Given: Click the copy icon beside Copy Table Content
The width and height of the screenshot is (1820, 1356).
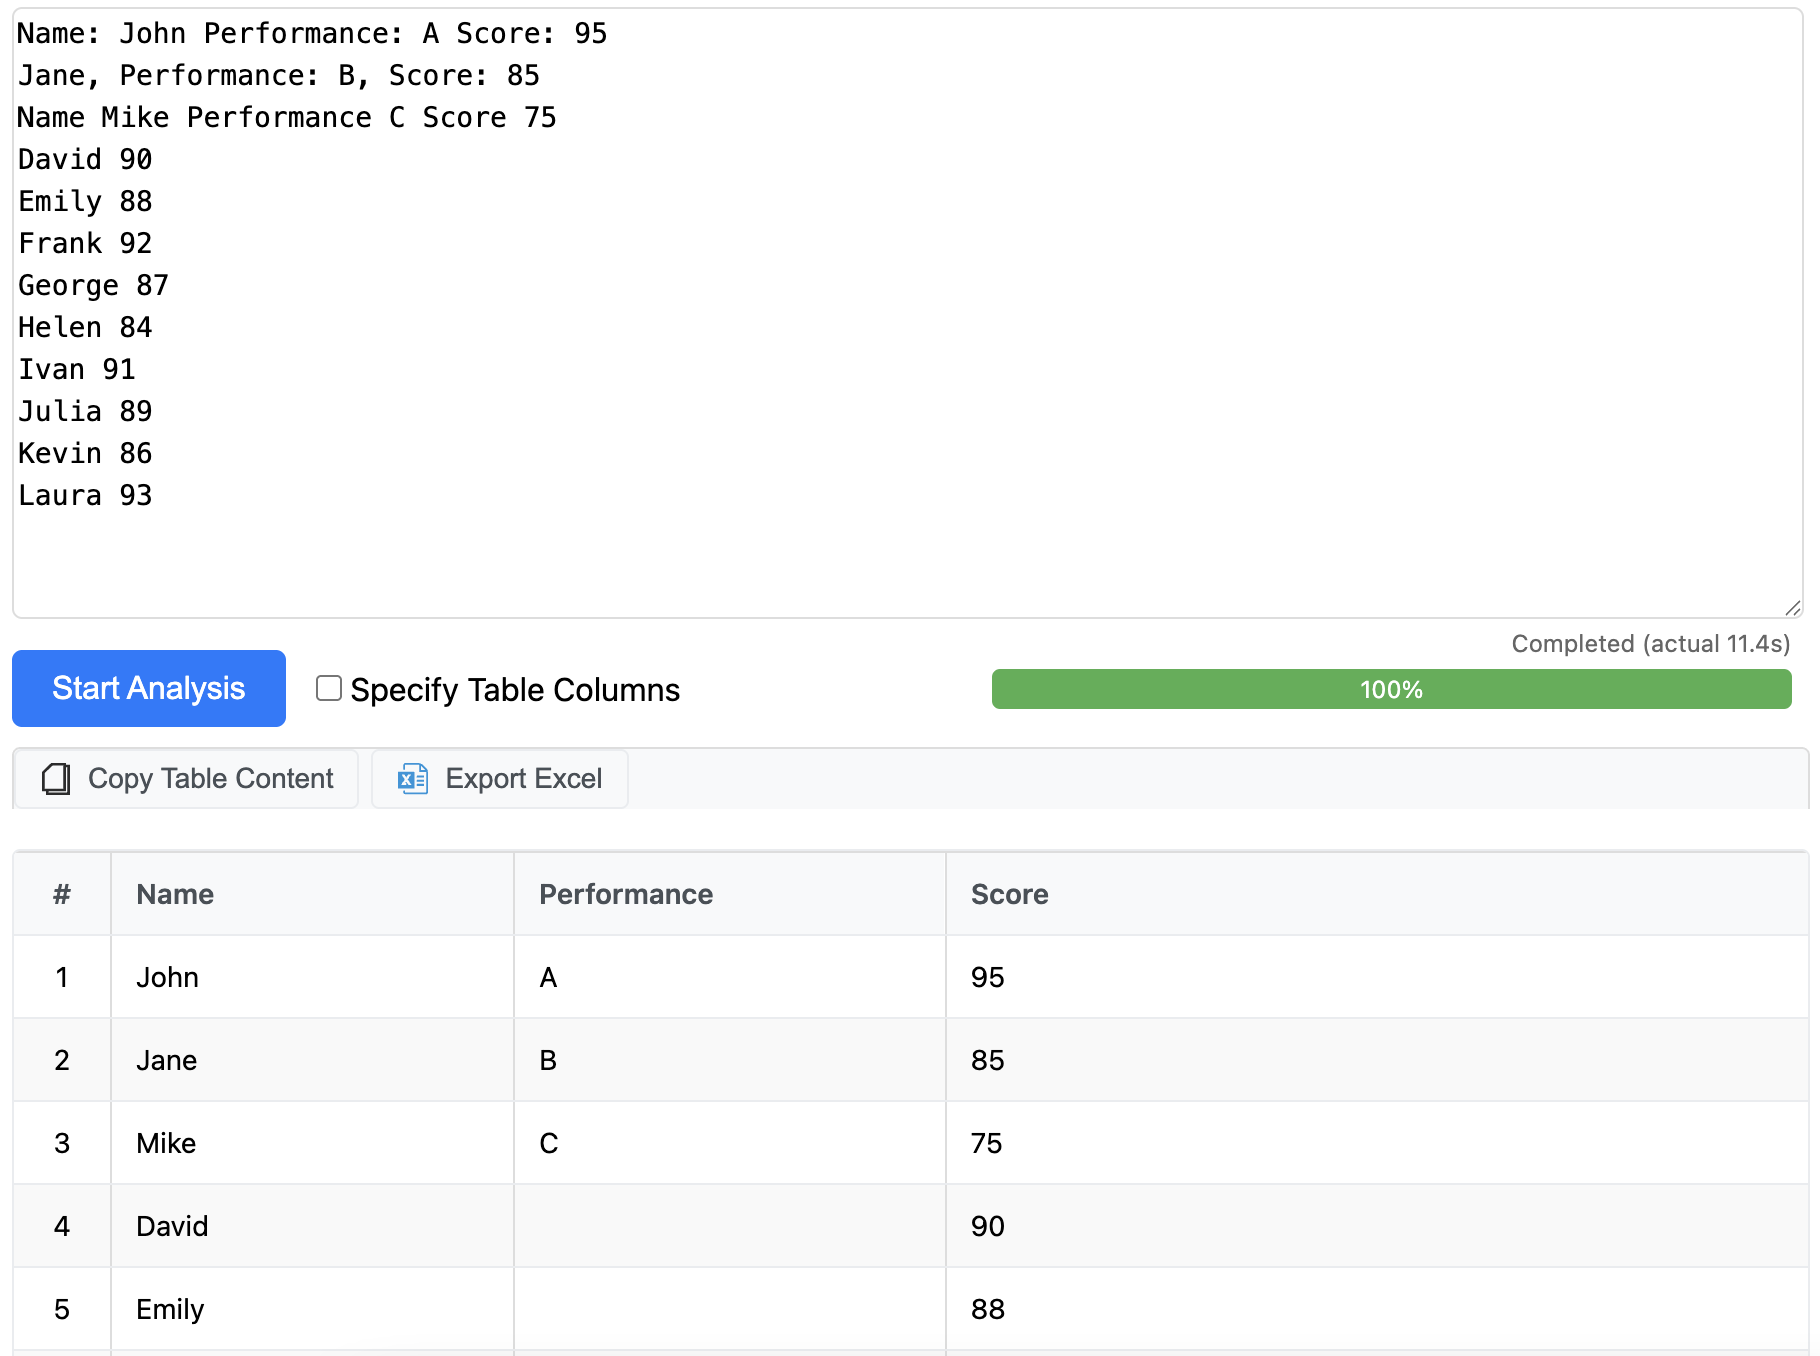Looking at the screenshot, I should pyautogui.click(x=56, y=779).
